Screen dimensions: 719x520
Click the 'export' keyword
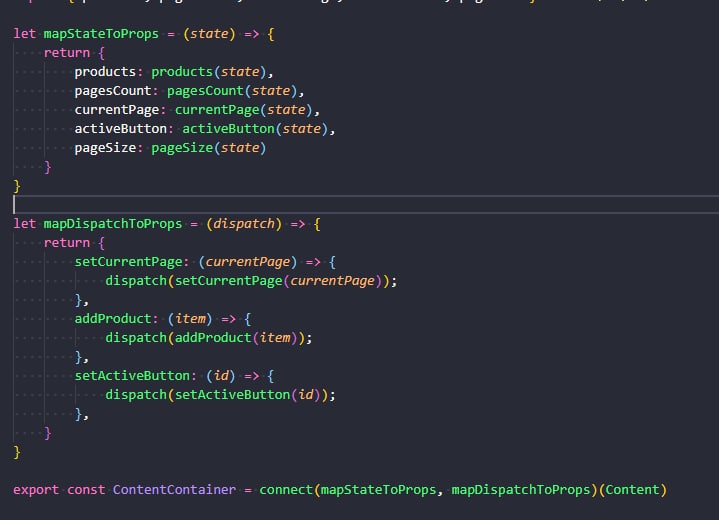[36, 490]
